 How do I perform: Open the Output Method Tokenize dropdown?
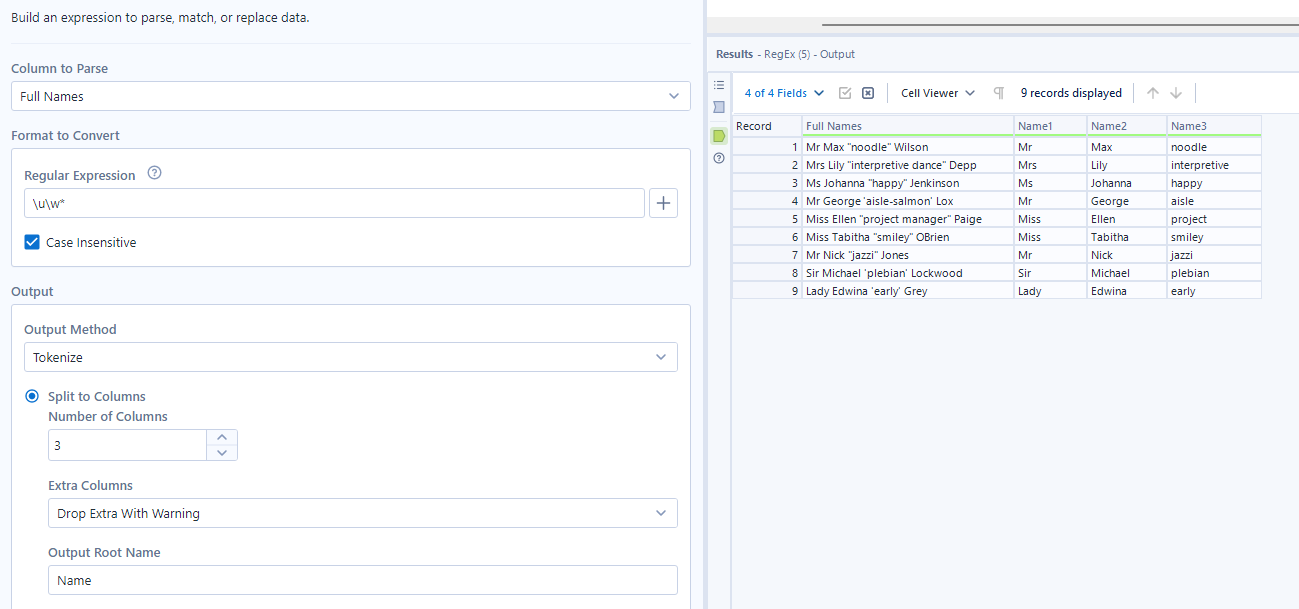coord(351,357)
